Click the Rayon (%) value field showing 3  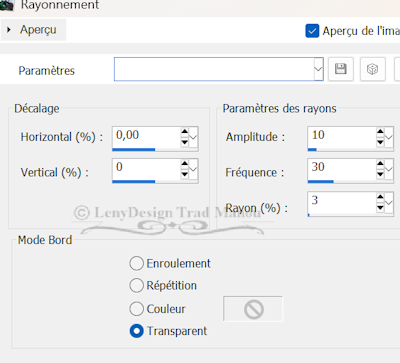(x=342, y=201)
